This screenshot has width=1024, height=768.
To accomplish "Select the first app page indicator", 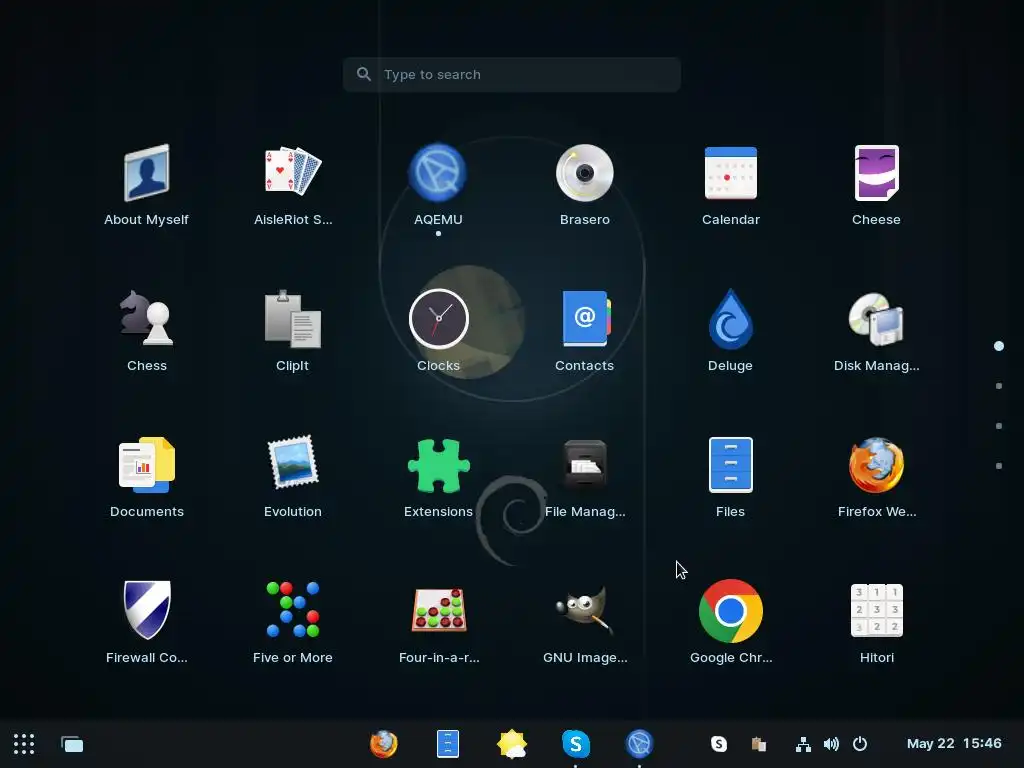I will [x=999, y=346].
